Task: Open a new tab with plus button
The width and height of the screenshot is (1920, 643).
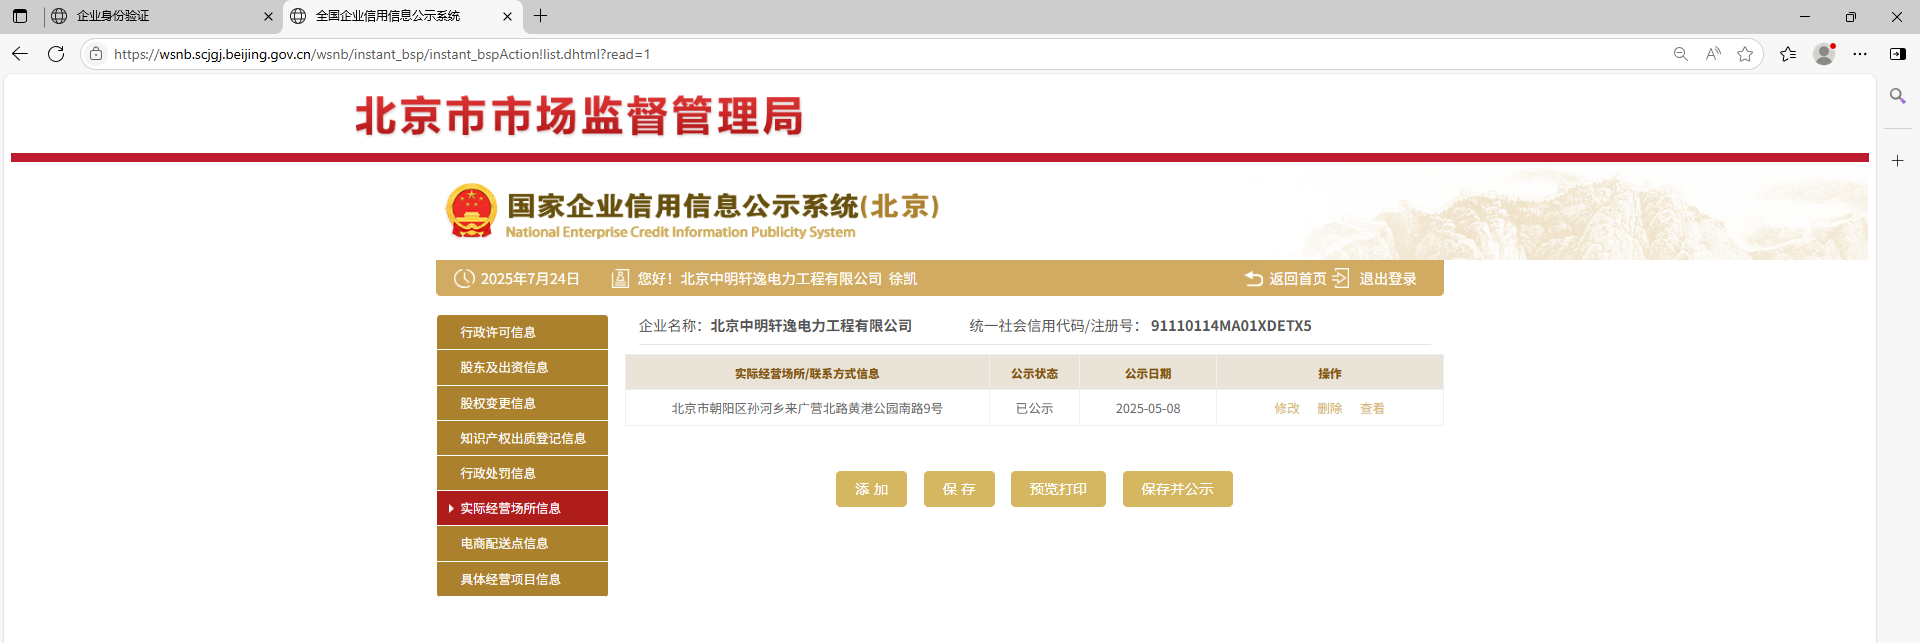Action: click(x=541, y=16)
